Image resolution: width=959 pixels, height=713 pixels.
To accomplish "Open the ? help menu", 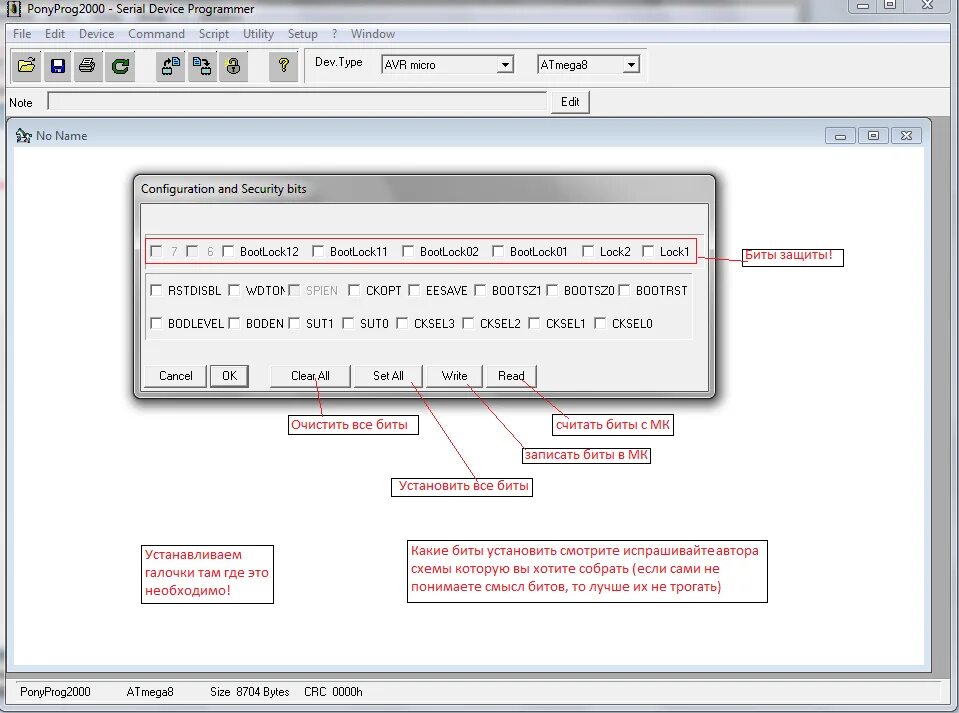I will 335,34.
